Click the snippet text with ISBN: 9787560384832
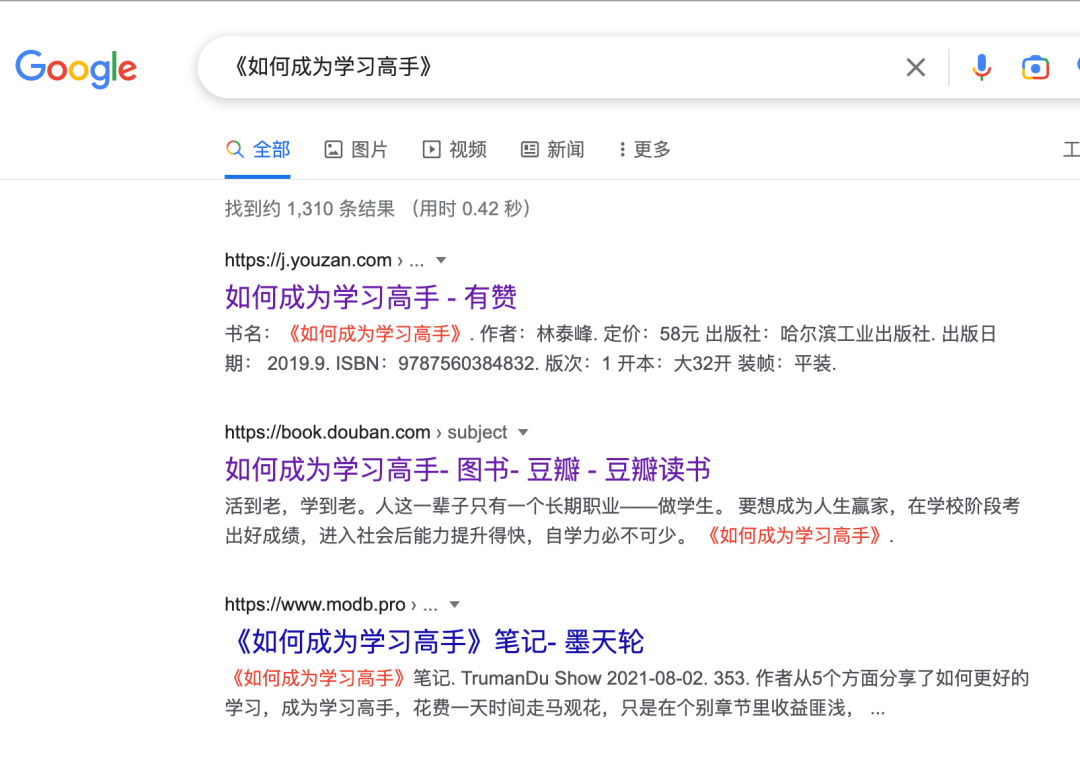The height and width of the screenshot is (760, 1080). [x=610, y=349]
